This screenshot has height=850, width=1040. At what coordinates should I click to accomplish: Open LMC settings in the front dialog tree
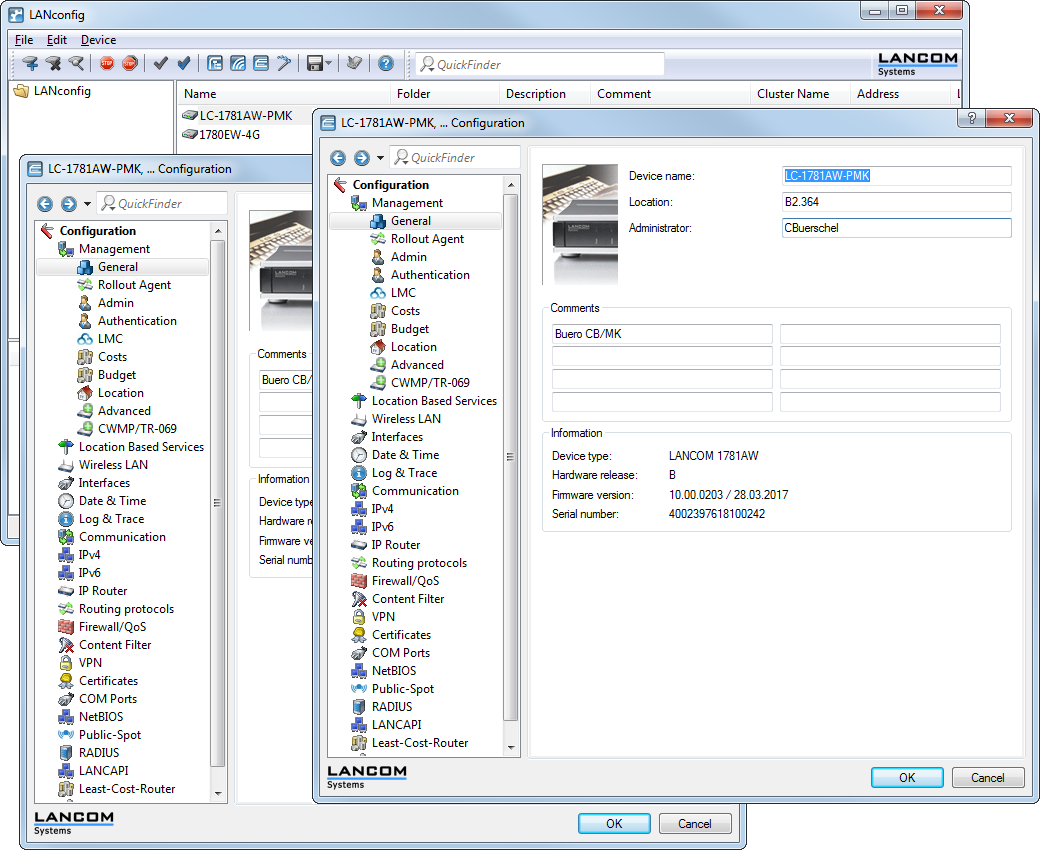pos(404,293)
